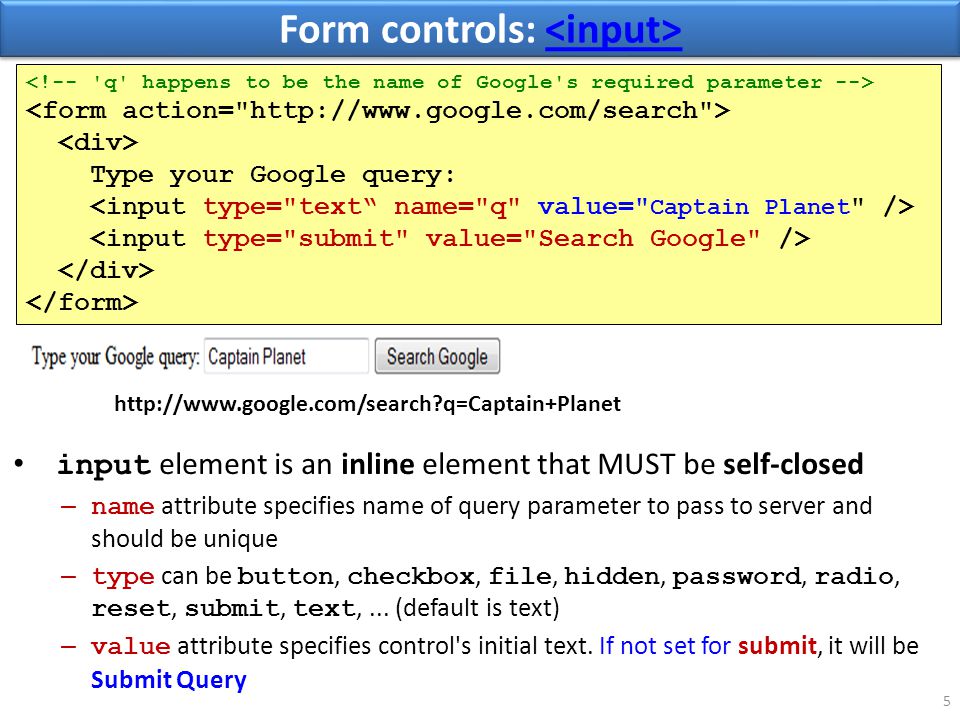Image resolution: width=960 pixels, height=720 pixels.
Task: Focus the Captain Planet text field
Action: pos(286,356)
